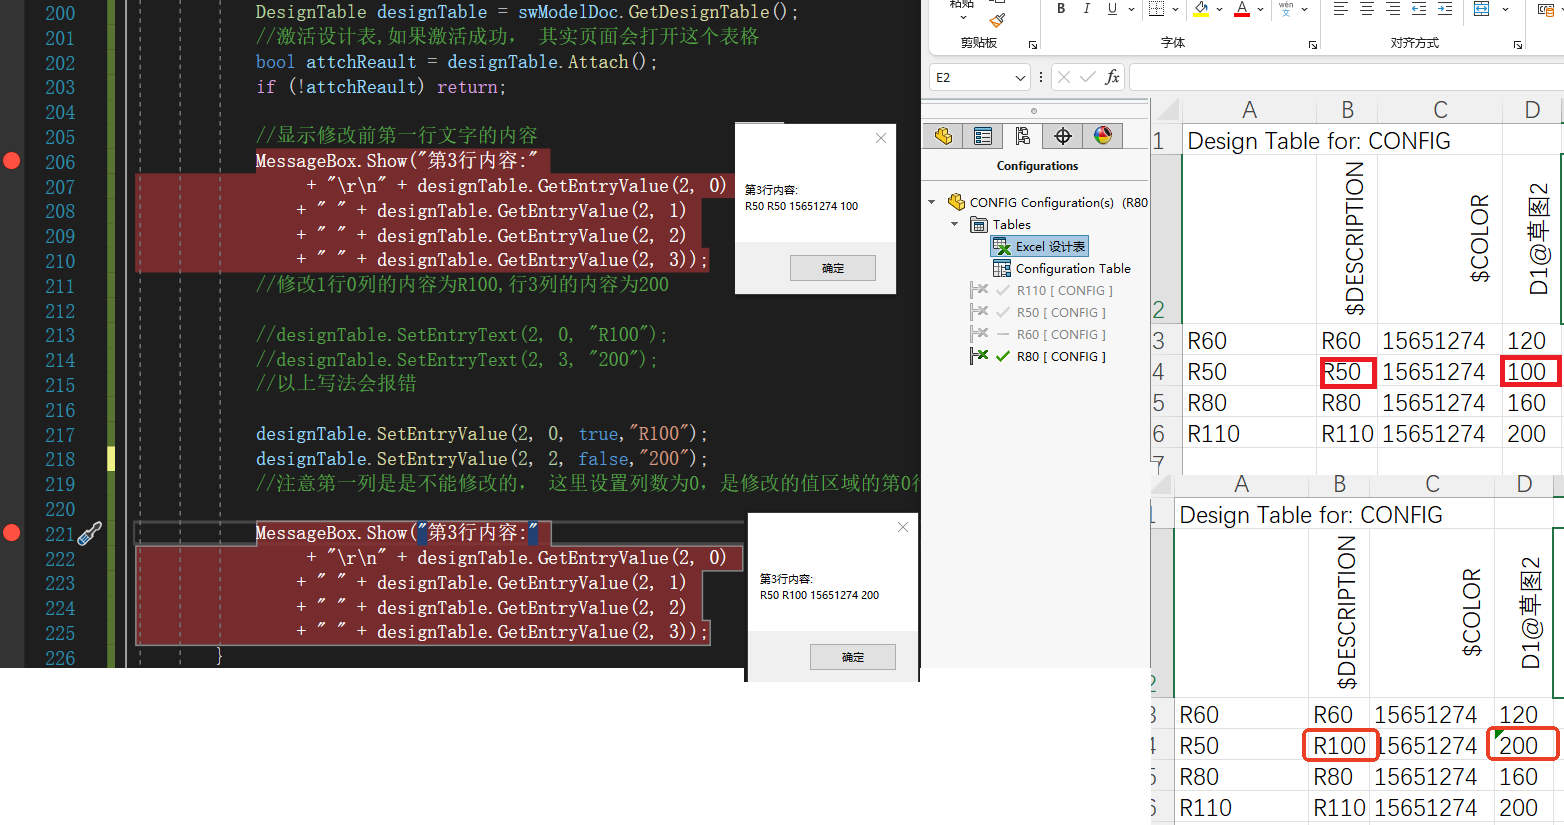Click quick actions screwdriver icon at line 221
Image resolution: width=1564 pixels, height=825 pixels.
pos(90,533)
